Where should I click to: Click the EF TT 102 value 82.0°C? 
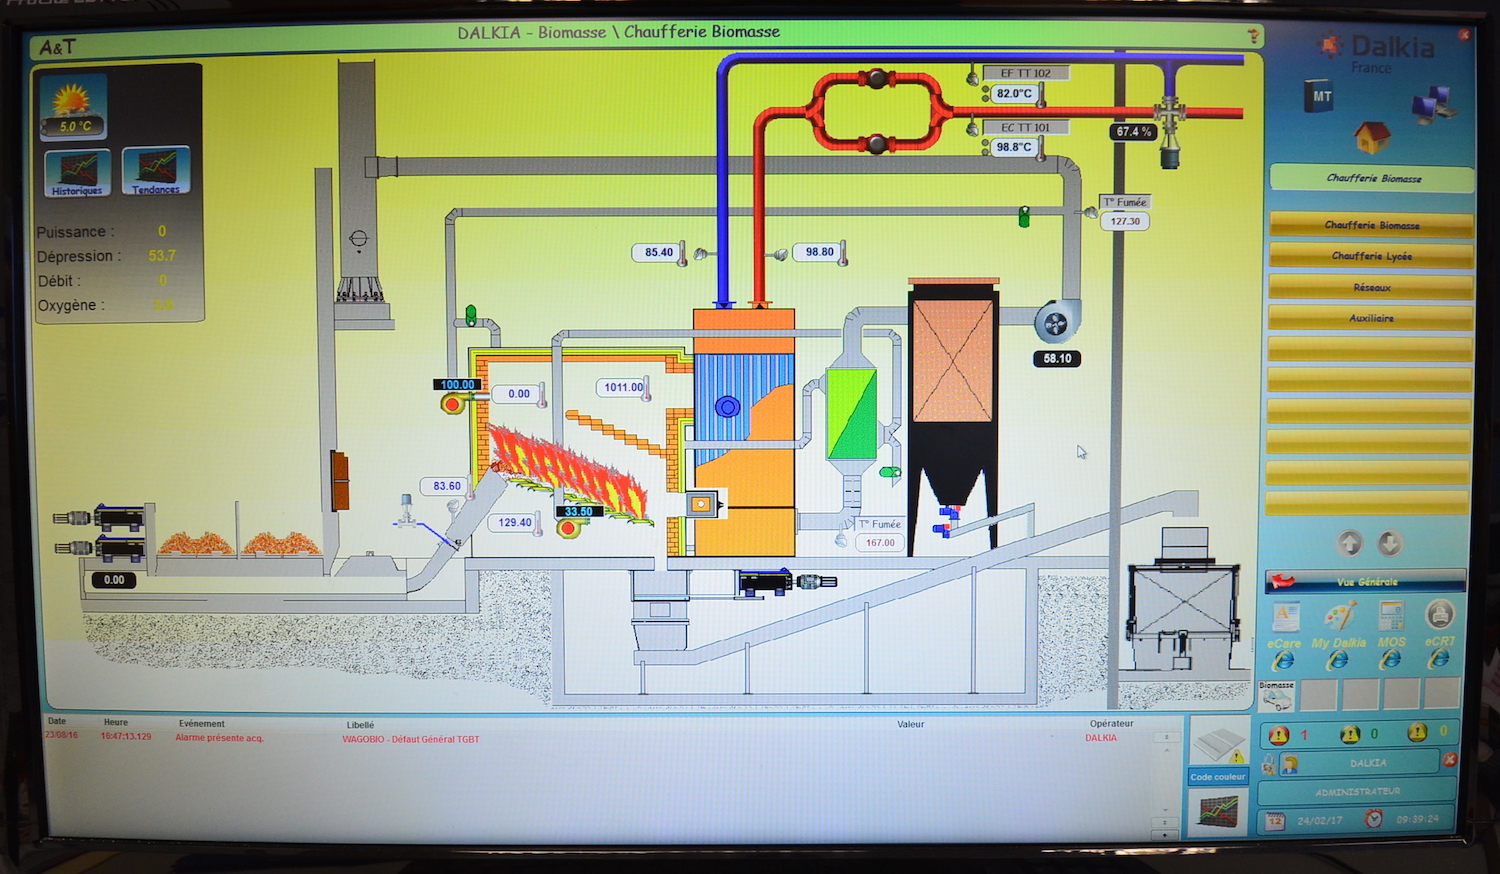1014,94
